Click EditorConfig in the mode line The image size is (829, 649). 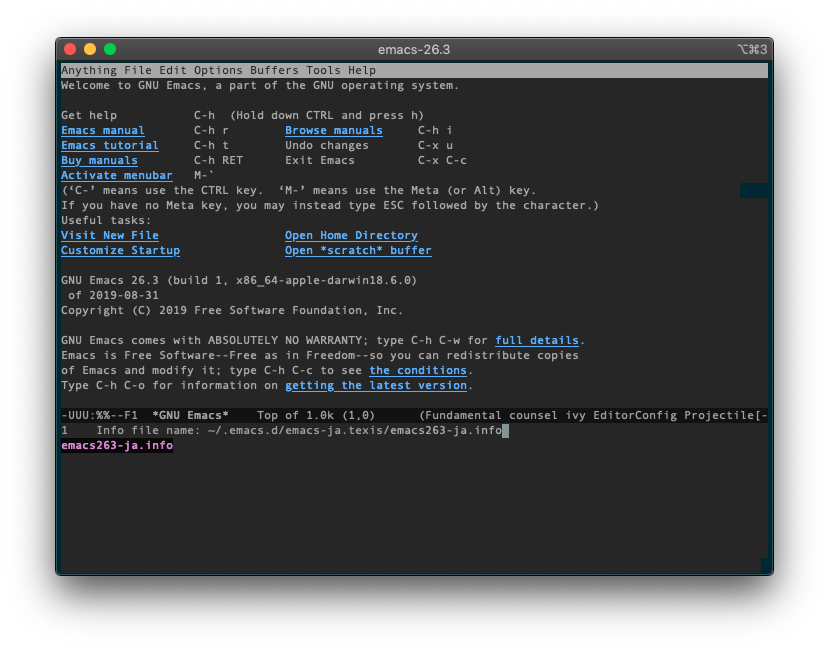(635, 415)
